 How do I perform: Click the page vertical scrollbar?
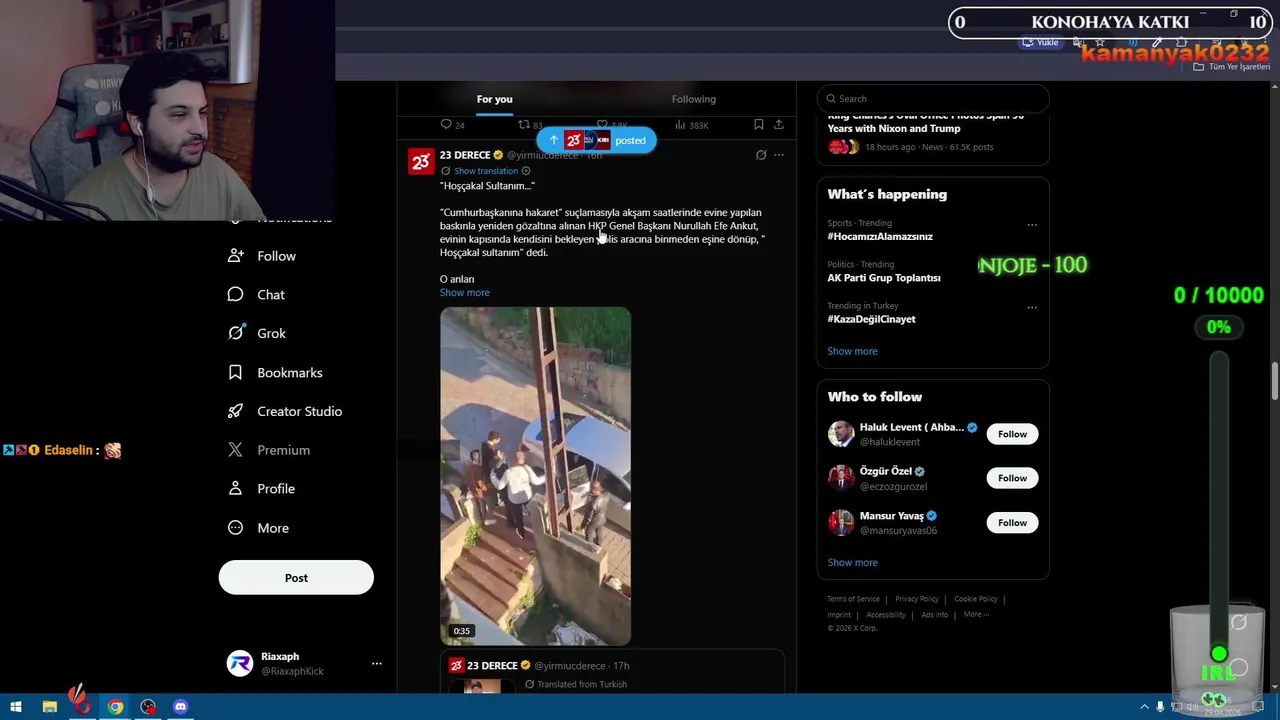[x=1274, y=380]
